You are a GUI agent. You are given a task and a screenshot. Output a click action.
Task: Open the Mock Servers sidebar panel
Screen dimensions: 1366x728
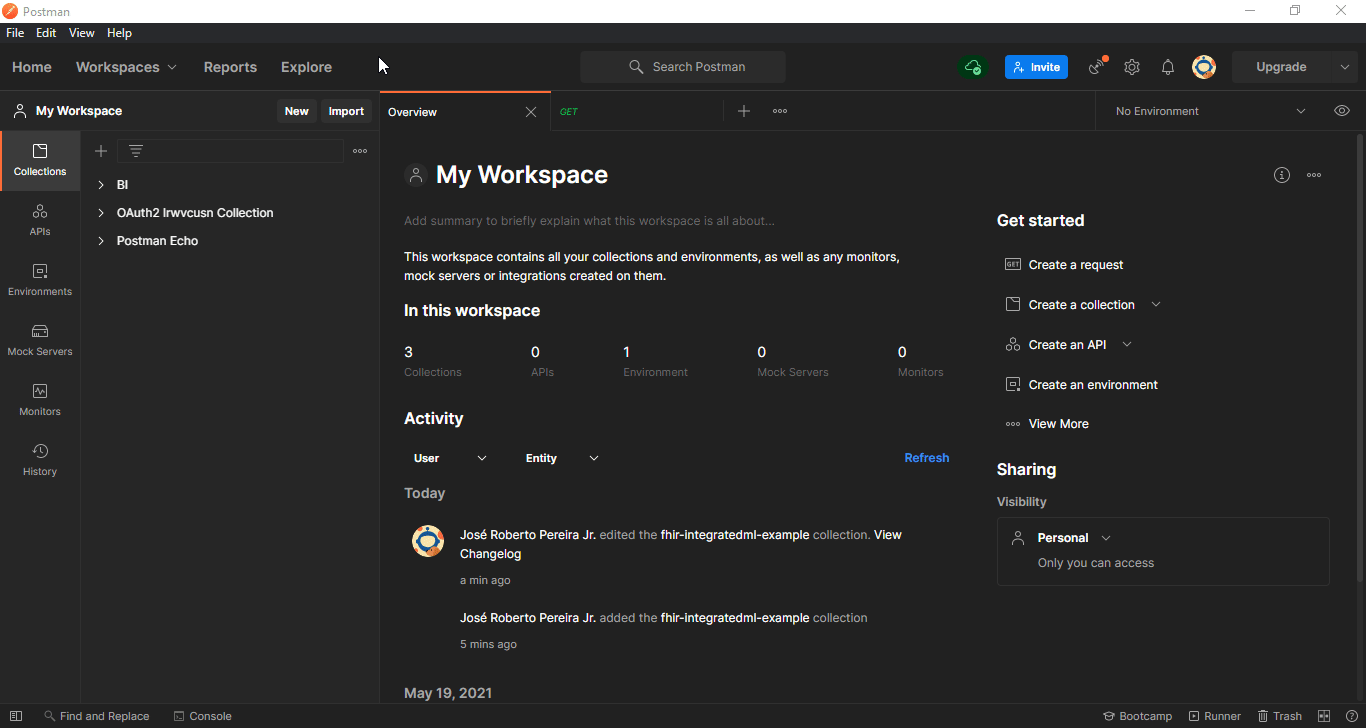coord(40,340)
